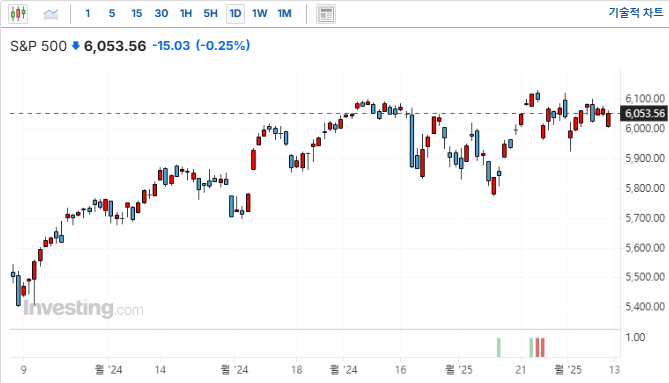Click the 6,000.00 price axis label
This screenshot has width=669, height=383.
tap(645, 128)
